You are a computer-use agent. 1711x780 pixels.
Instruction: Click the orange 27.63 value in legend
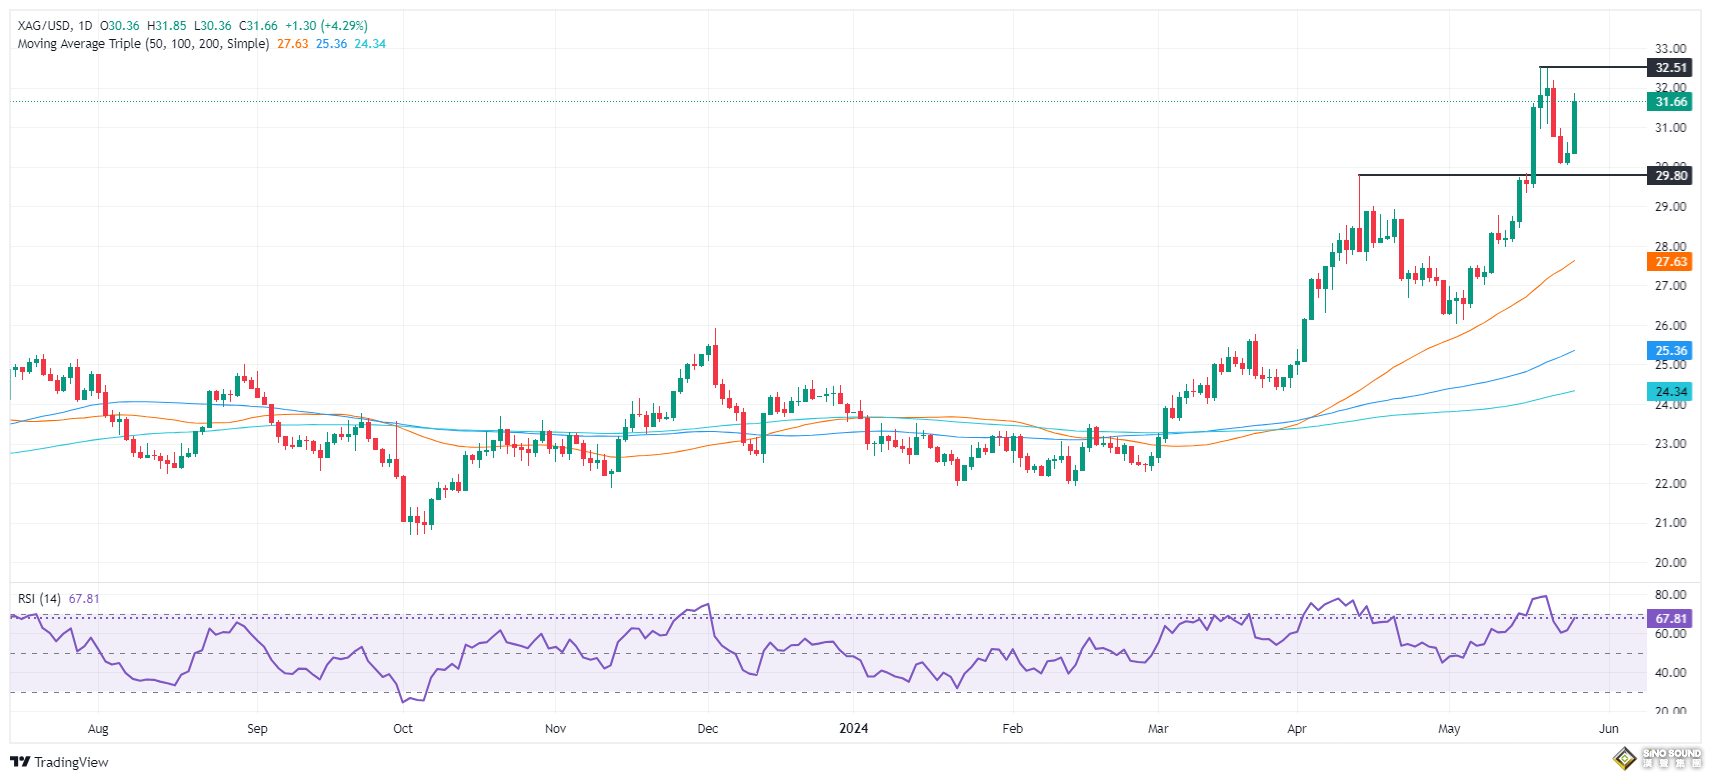tap(293, 44)
